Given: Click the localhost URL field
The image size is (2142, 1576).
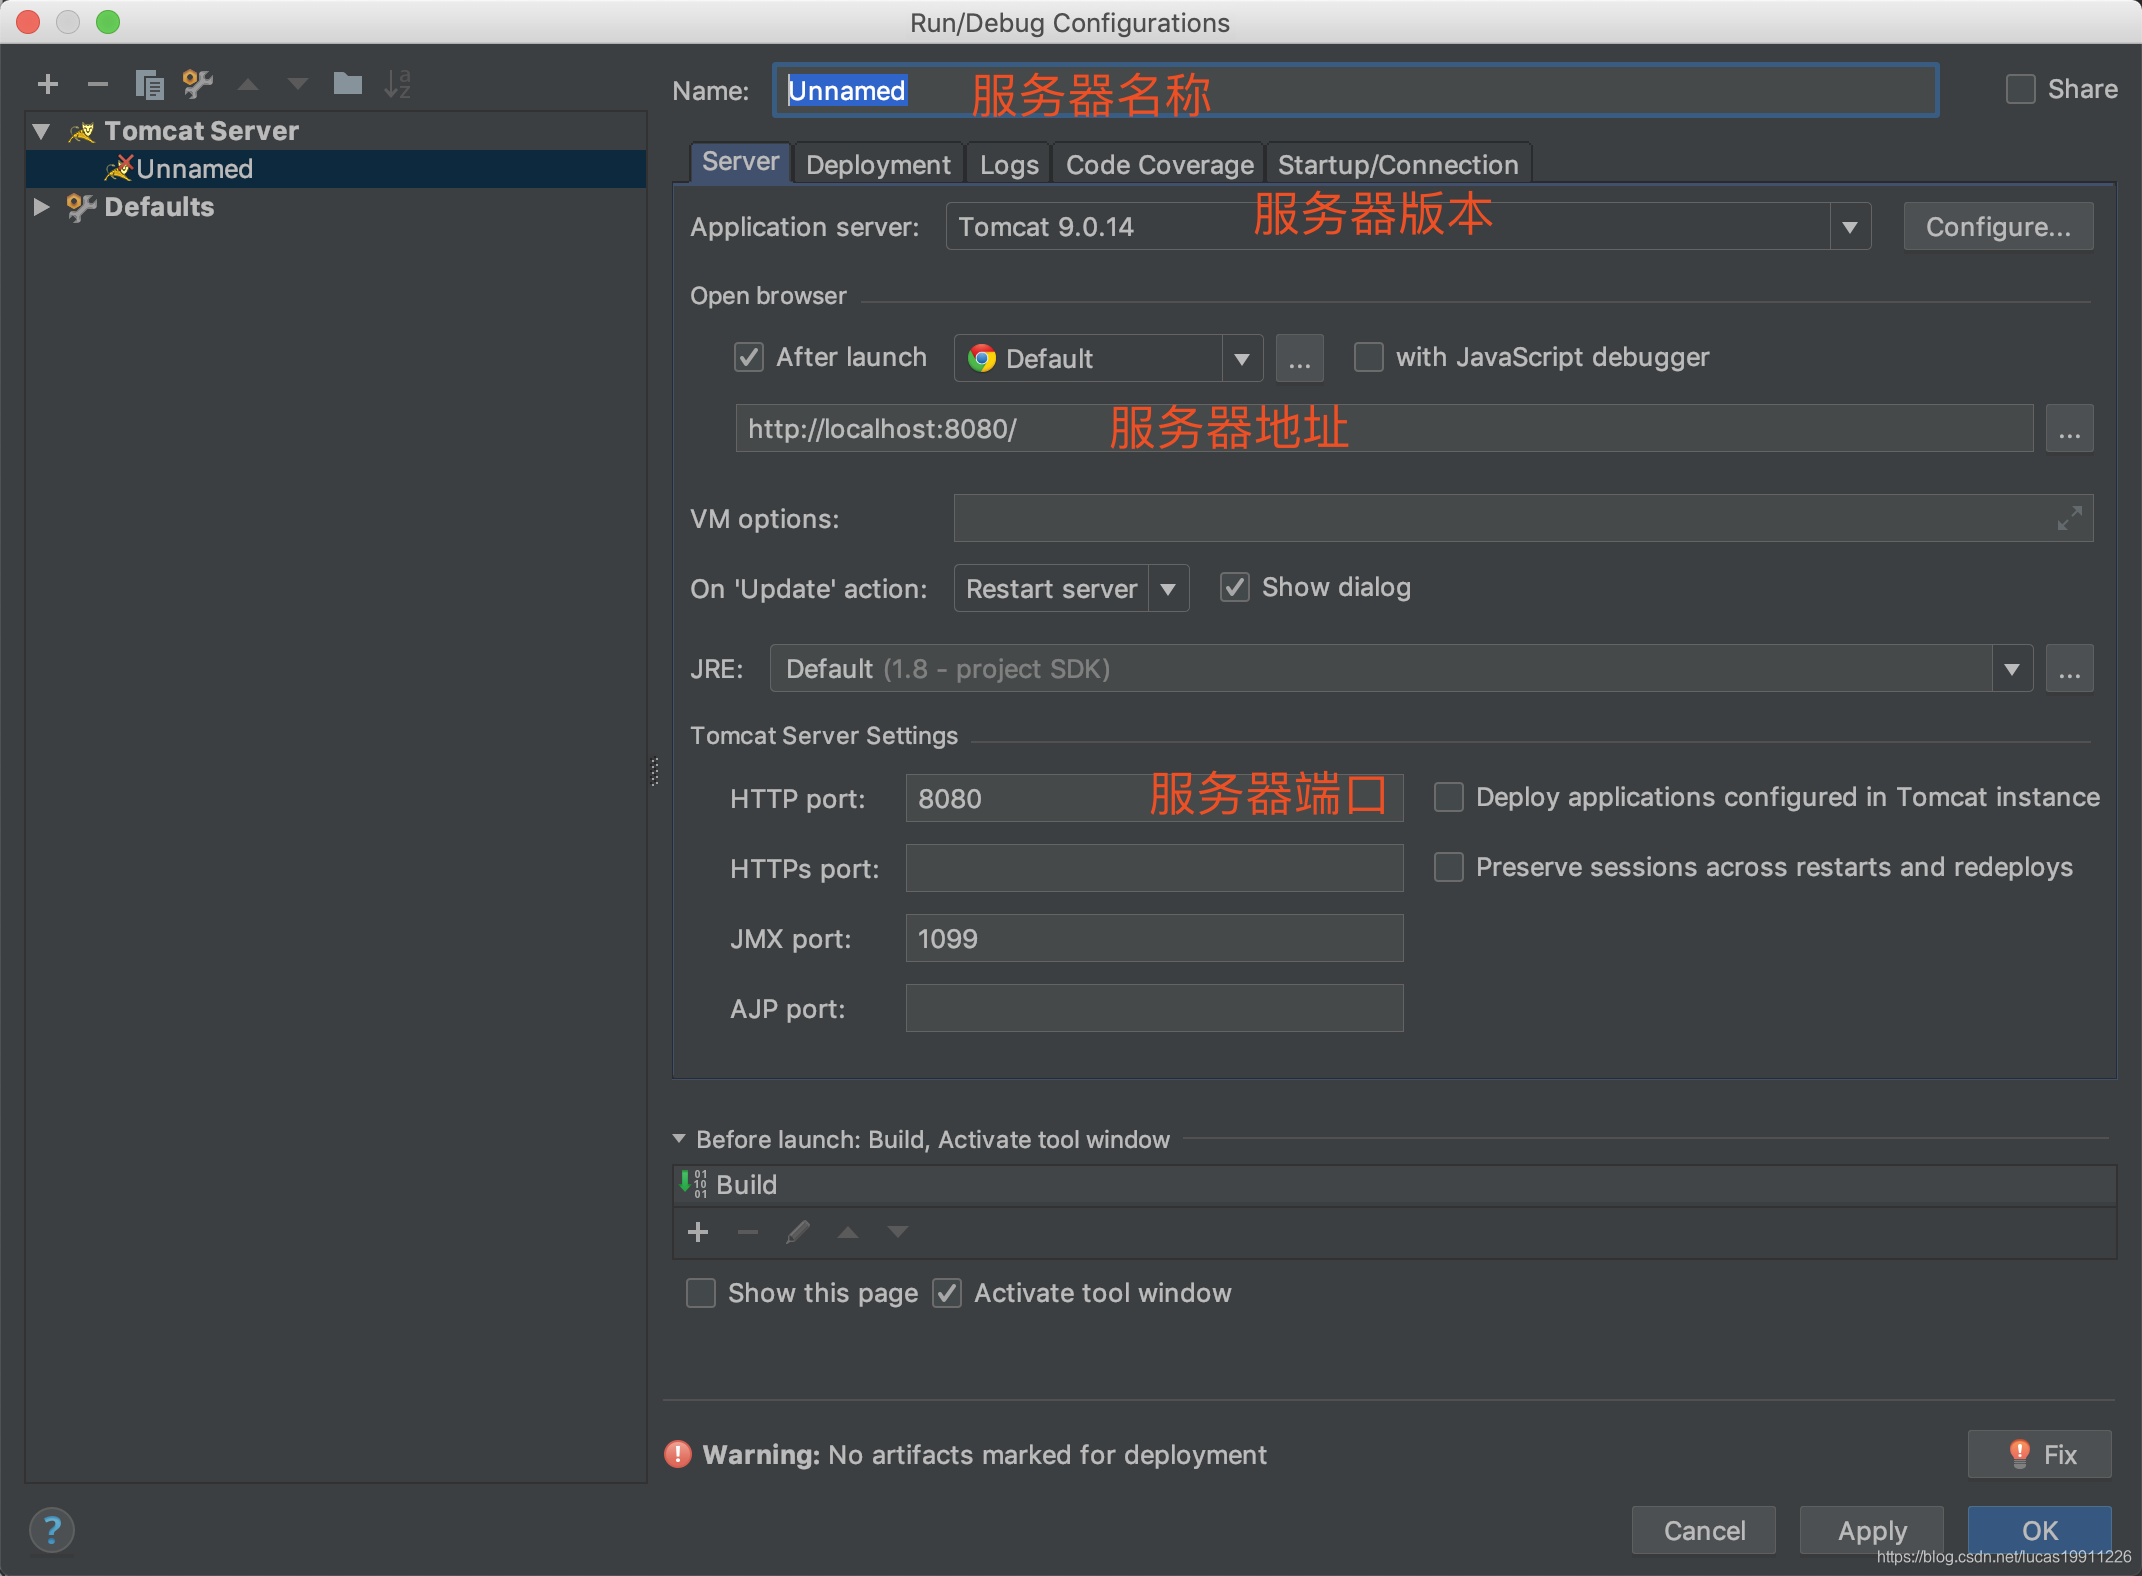Looking at the screenshot, I should click(1384, 428).
